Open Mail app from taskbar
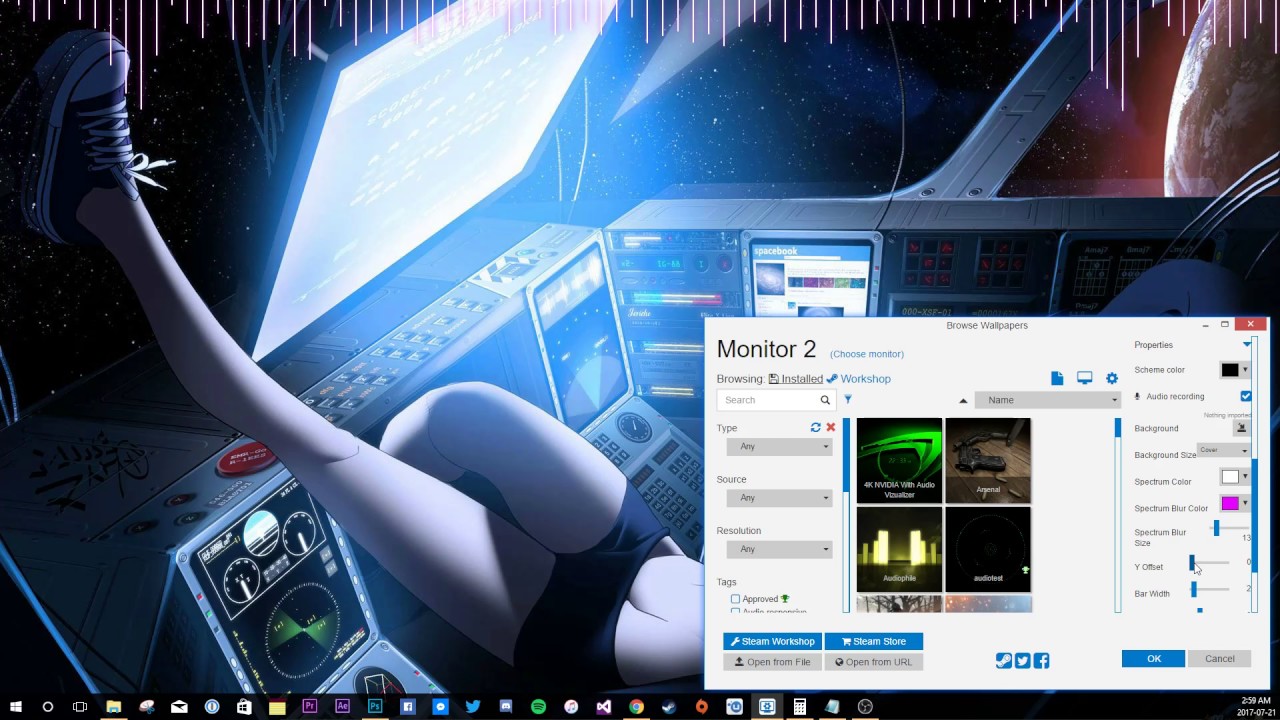Image resolution: width=1280 pixels, height=720 pixels. [179, 706]
